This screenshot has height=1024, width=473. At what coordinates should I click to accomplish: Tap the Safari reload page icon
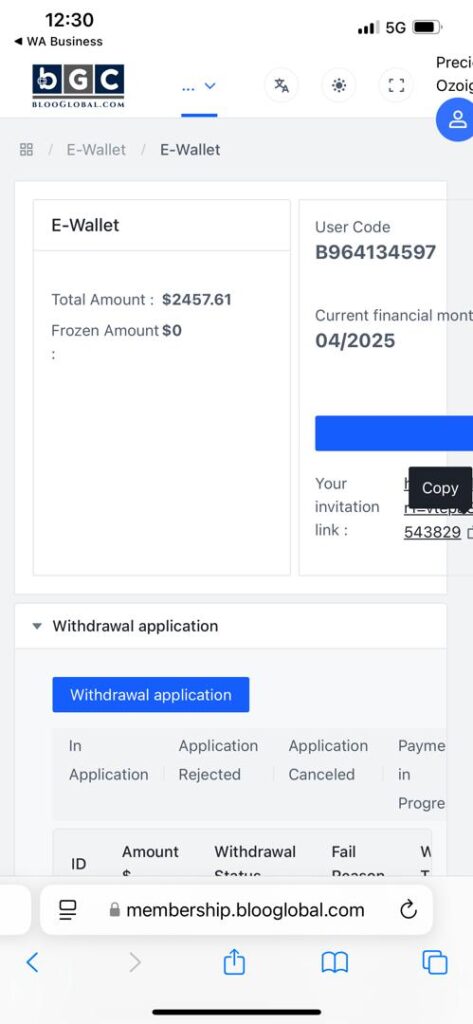[408, 909]
